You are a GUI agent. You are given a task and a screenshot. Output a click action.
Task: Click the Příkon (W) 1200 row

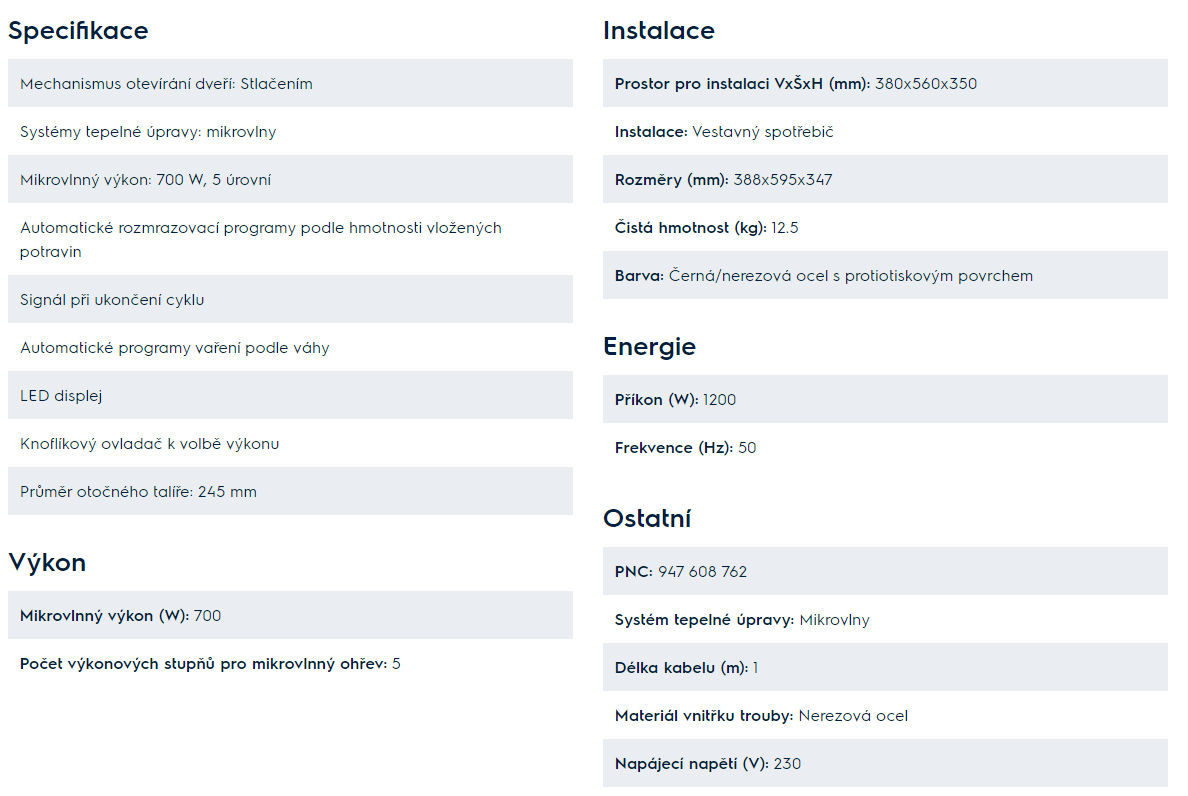point(885,399)
